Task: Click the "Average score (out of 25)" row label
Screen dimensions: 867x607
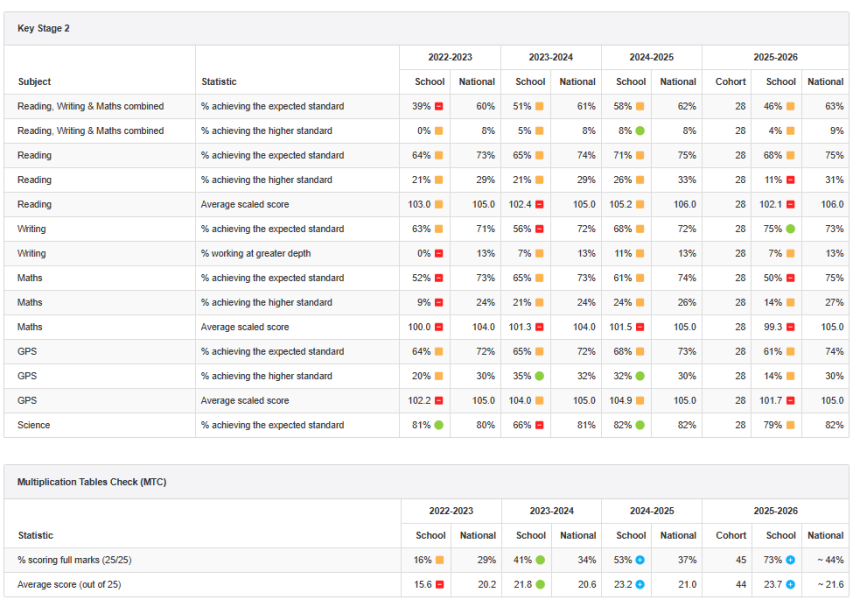Action: pyautogui.click(x=69, y=584)
